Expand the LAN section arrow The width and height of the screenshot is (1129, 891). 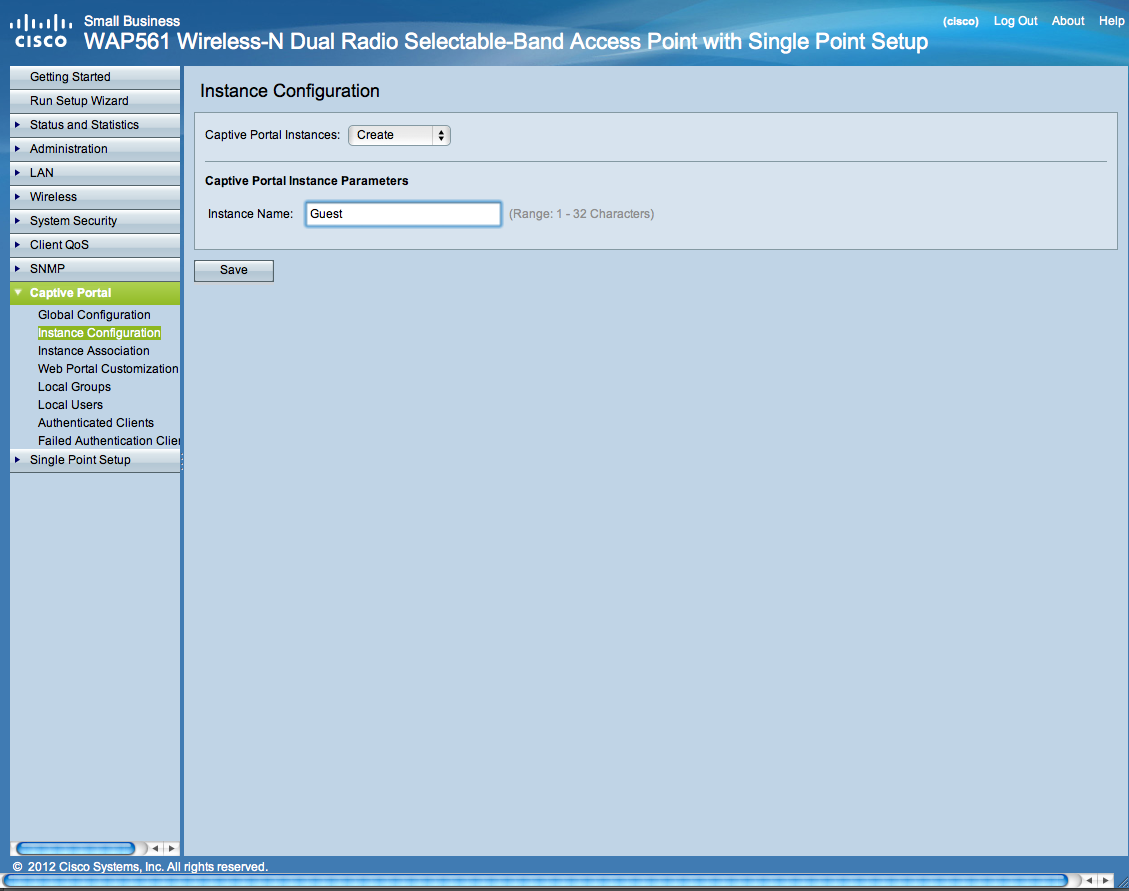point(17,172)
